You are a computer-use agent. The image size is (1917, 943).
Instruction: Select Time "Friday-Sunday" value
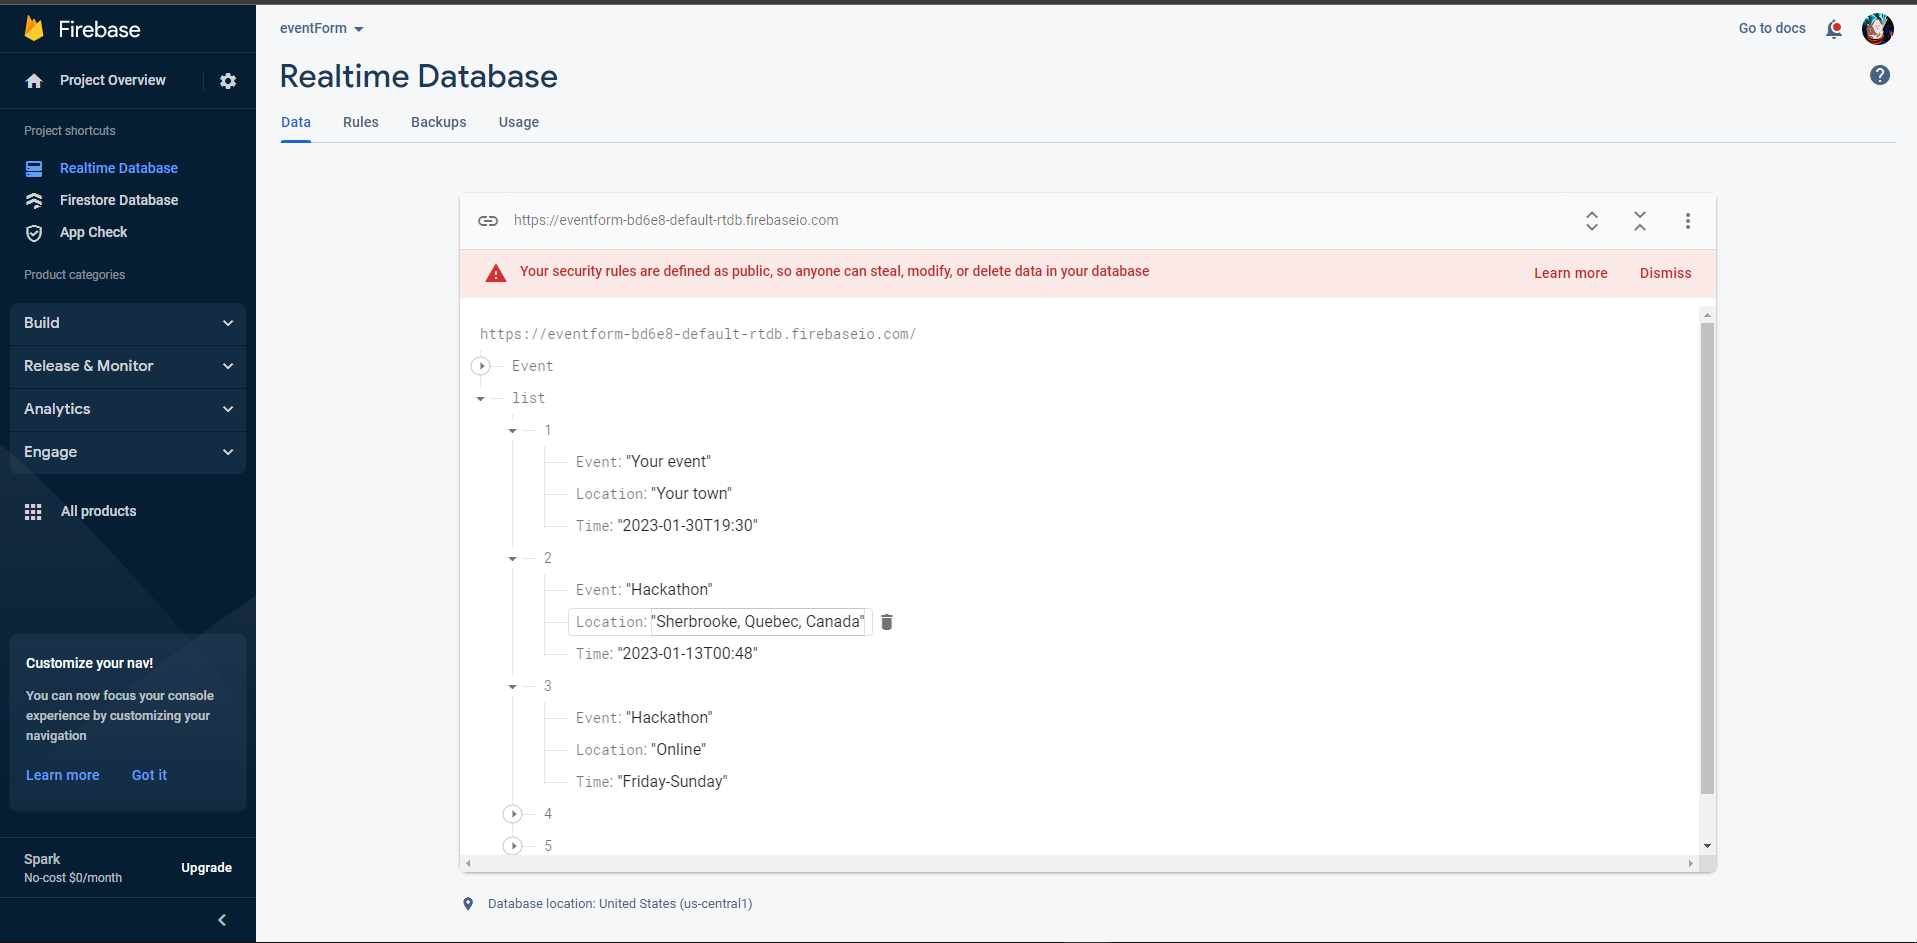pyautogui.click(x=673, y=782)
